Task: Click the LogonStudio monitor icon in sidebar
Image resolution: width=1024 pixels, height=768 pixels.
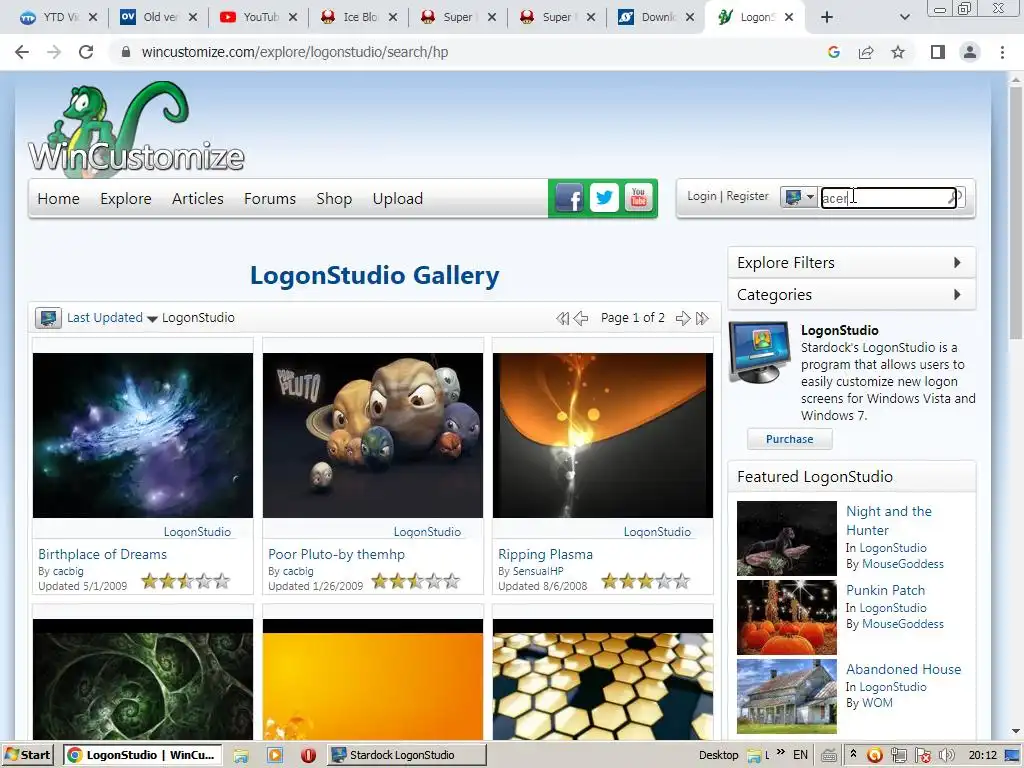Action: tap(760, 353)
